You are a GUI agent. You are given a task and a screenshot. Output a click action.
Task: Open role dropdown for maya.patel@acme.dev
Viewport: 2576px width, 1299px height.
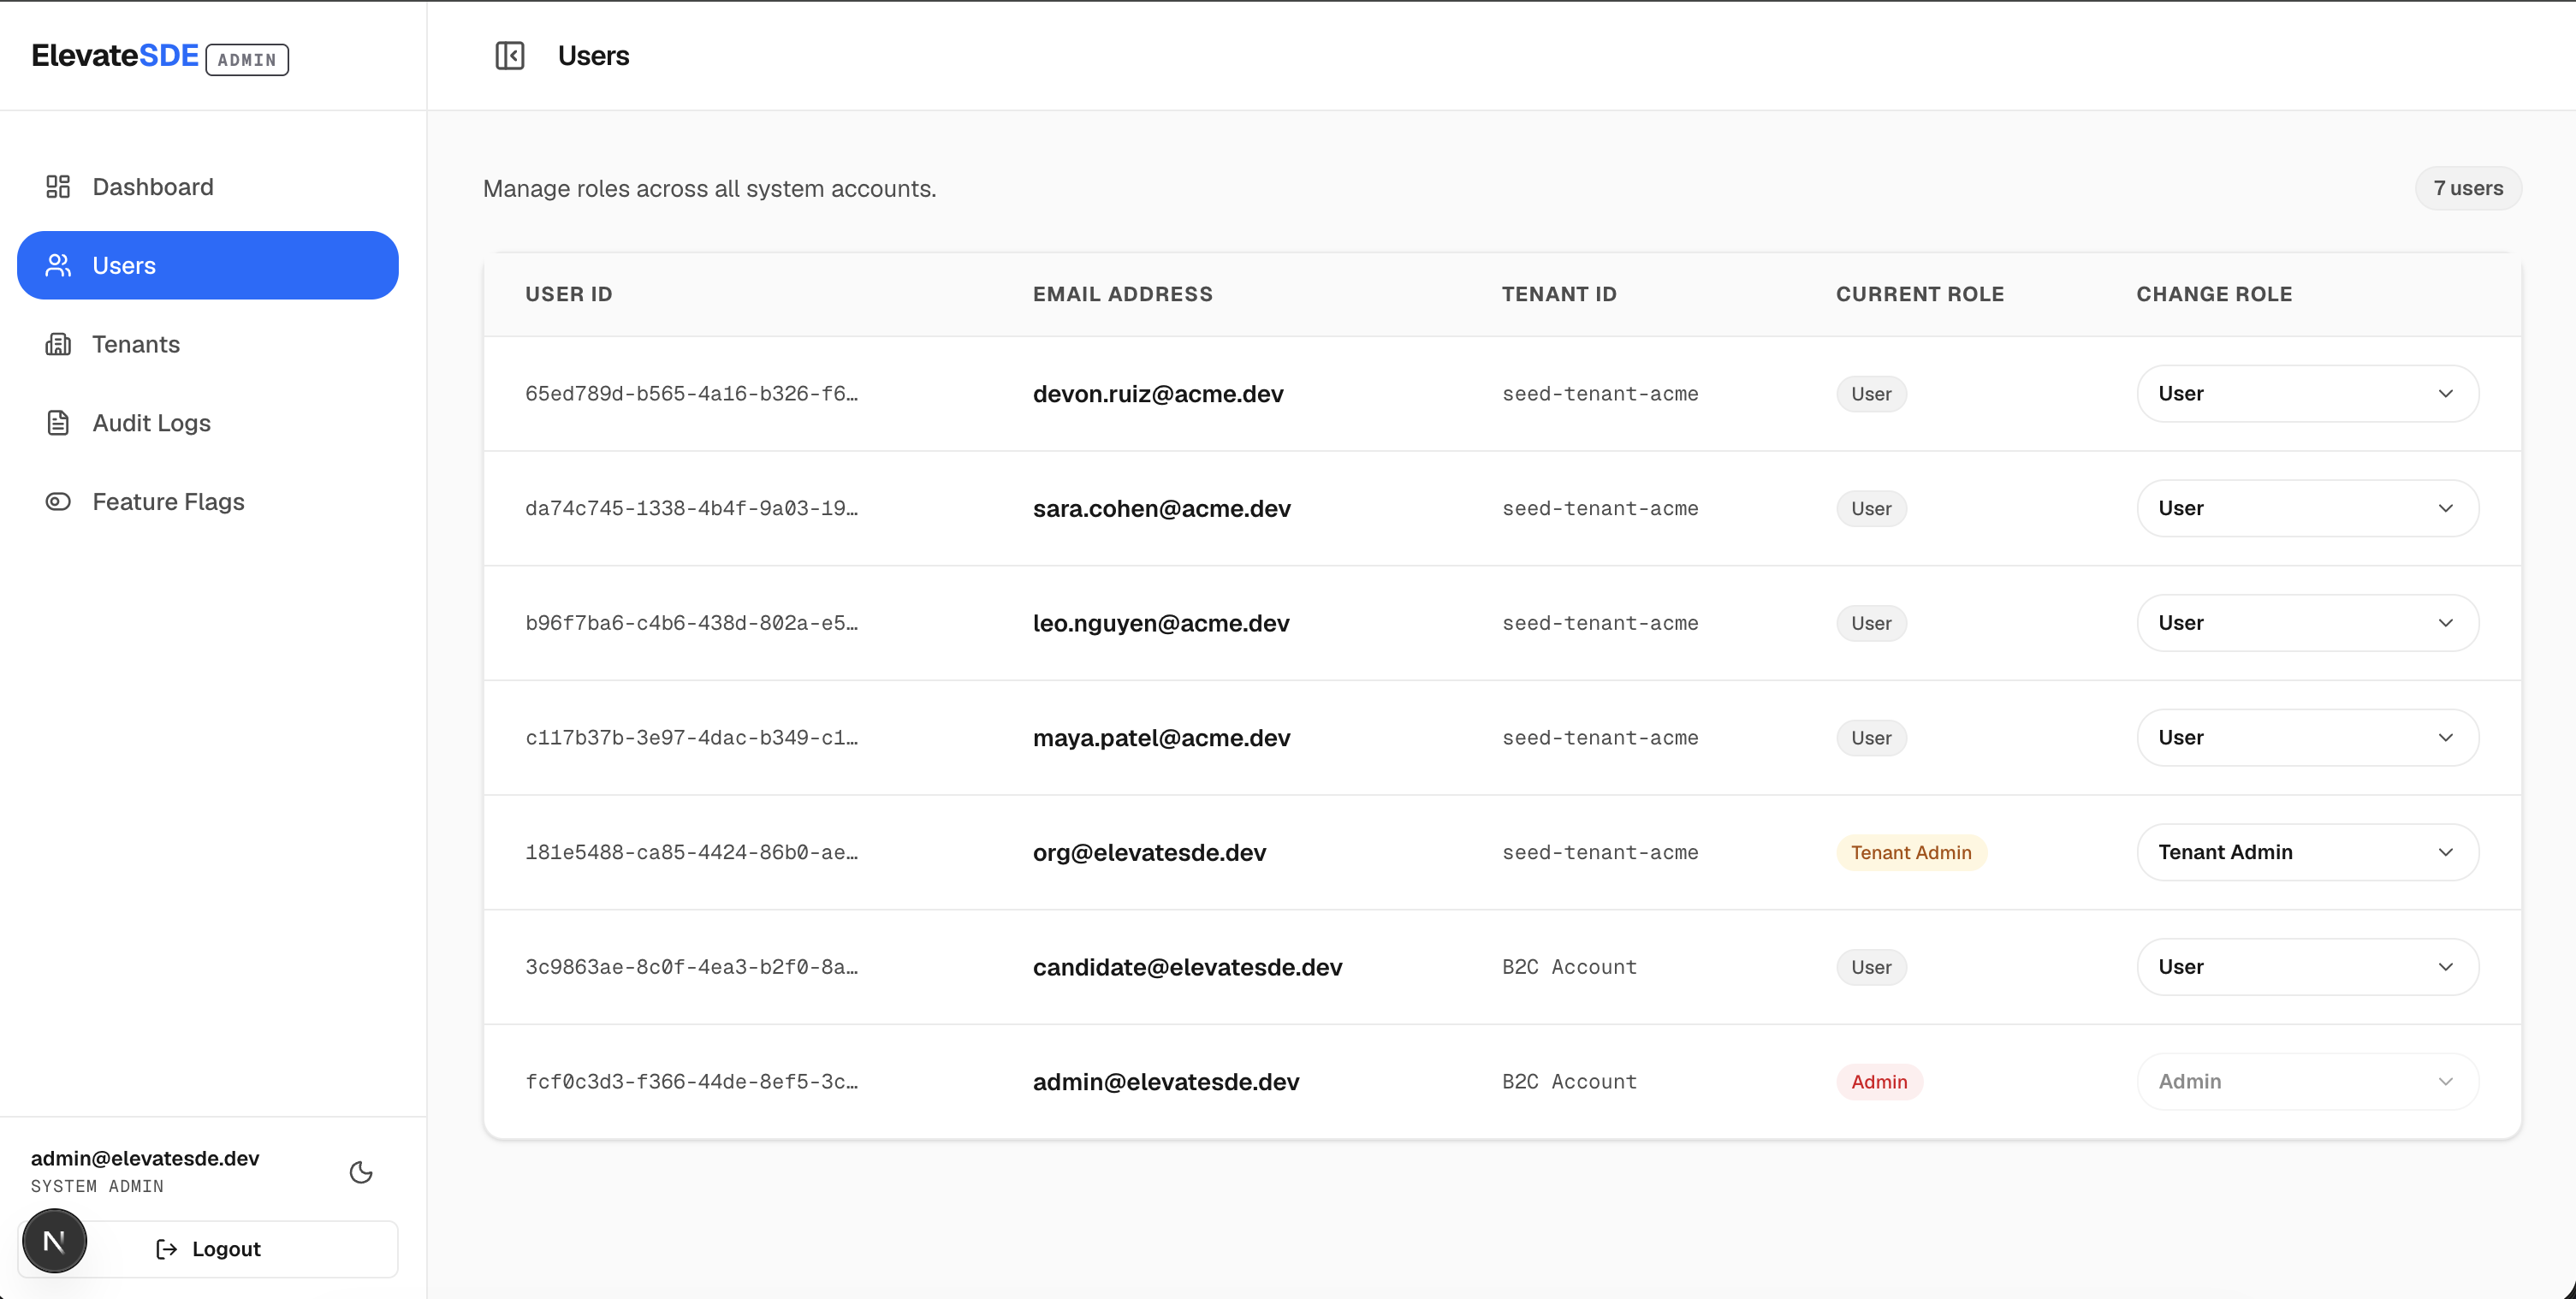click(x=2307, y=738)
